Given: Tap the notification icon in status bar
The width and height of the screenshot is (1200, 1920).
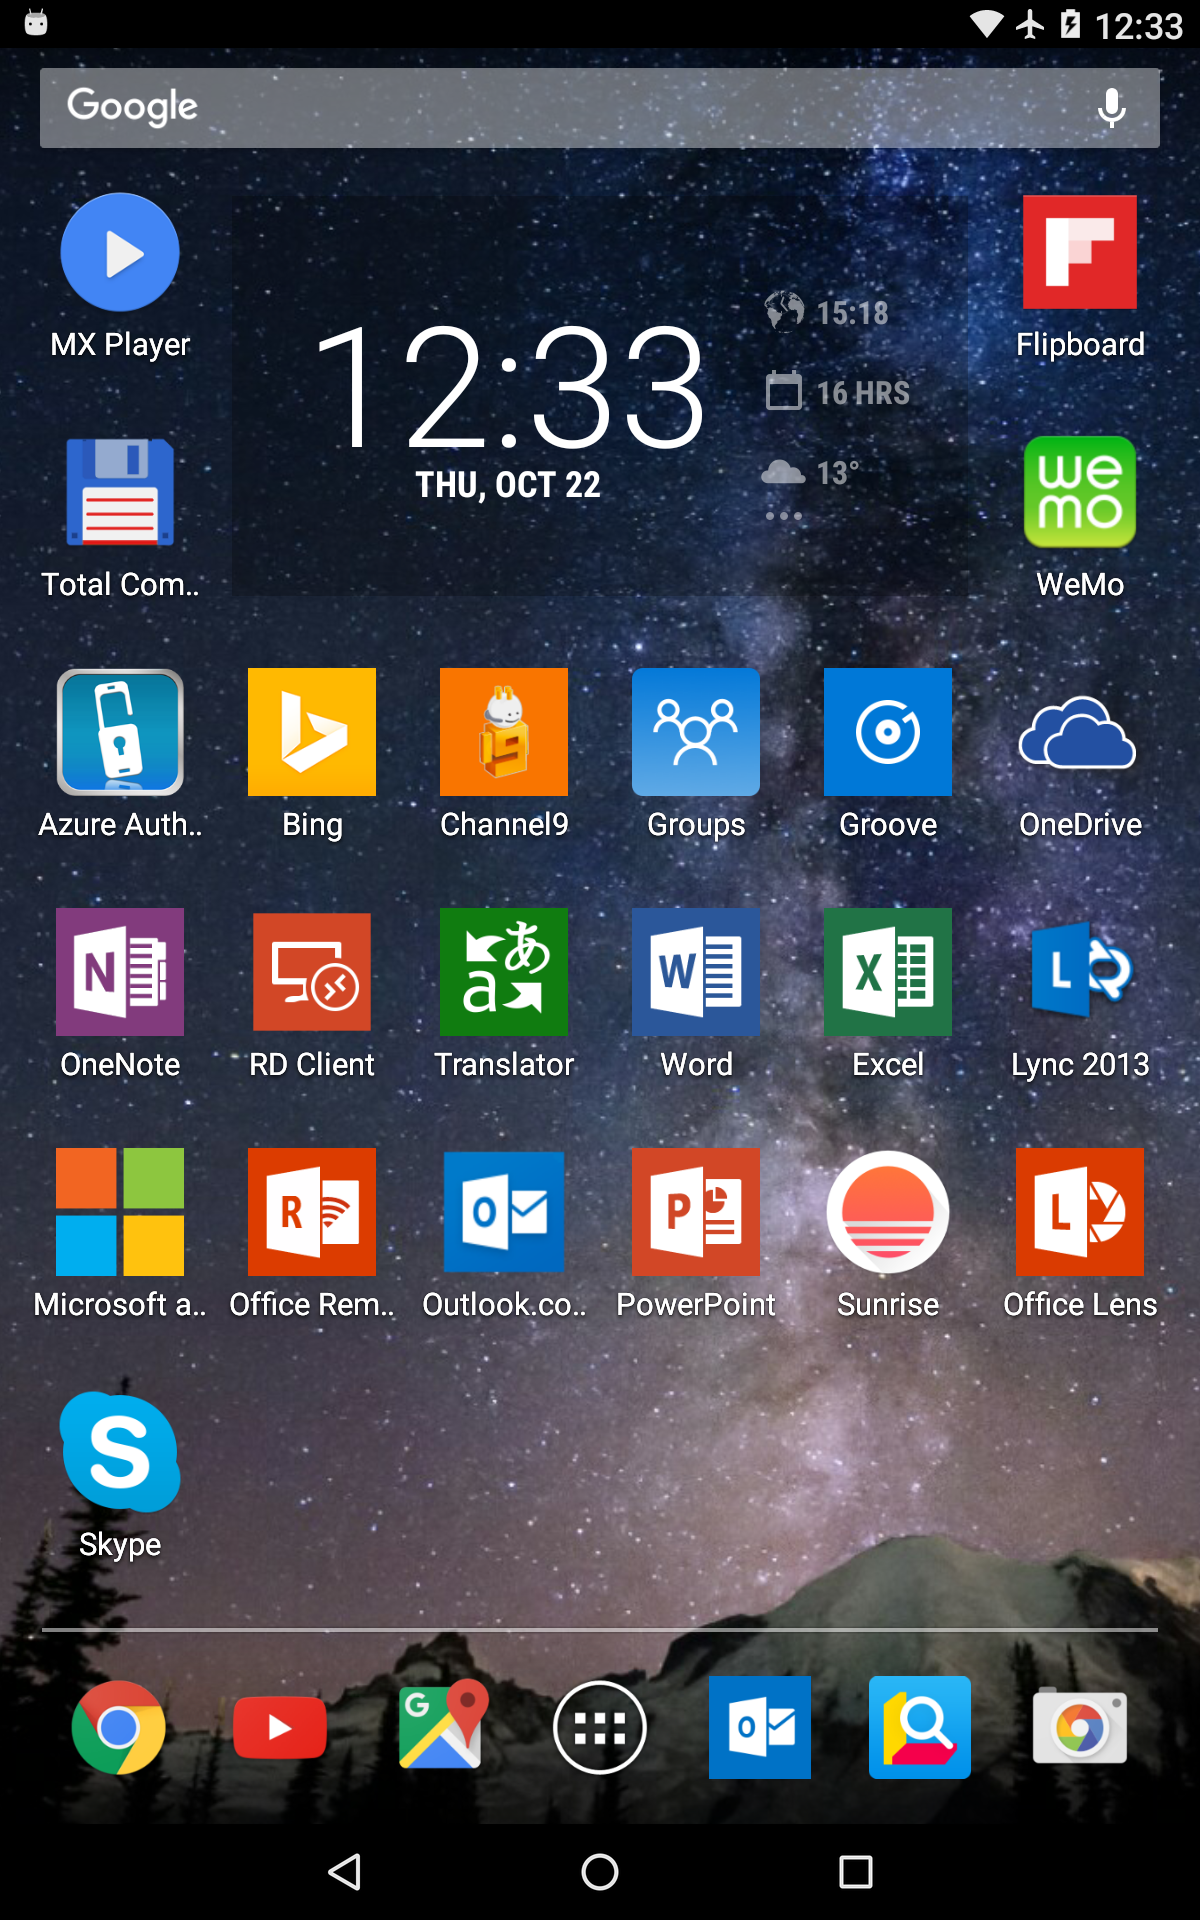Looking at the screenshot, I should pos(36,22).
